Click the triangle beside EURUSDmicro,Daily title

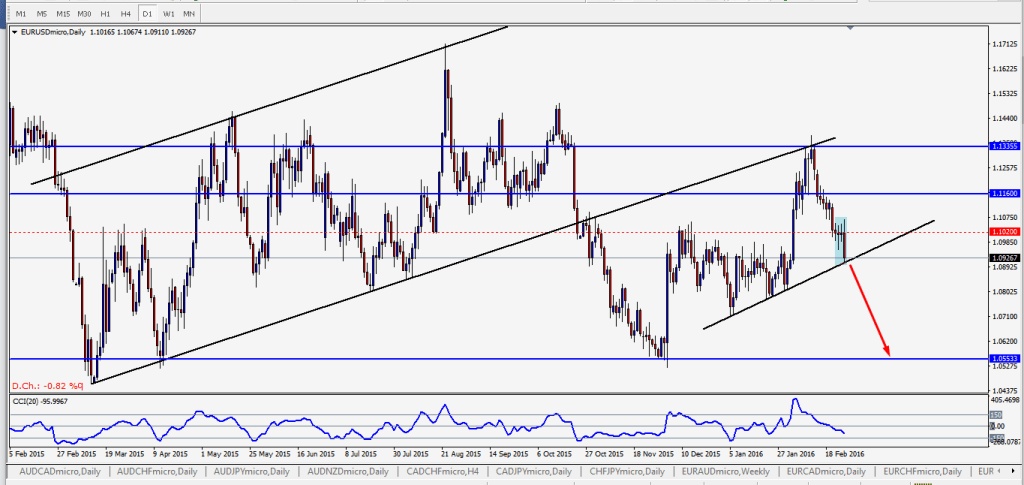[x=14, y=32]
